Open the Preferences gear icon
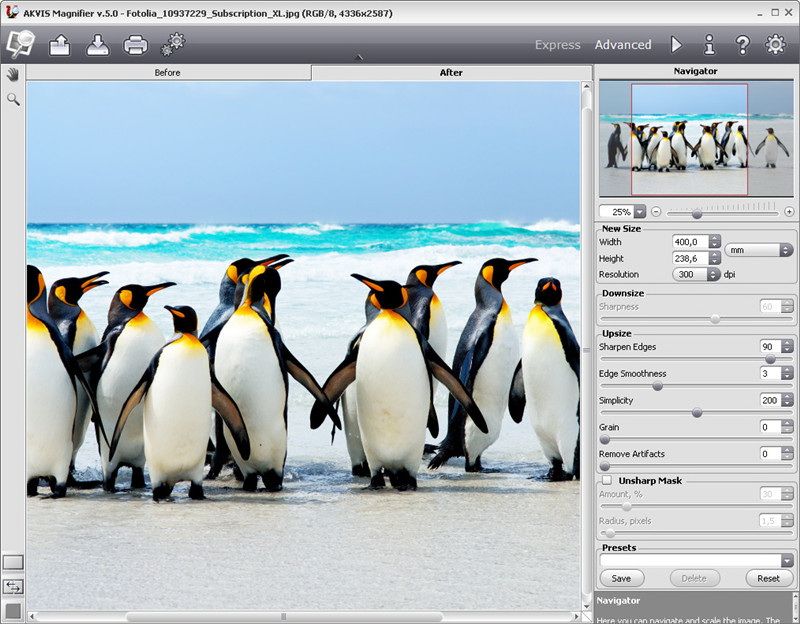This screenshot has width=800, height=624. tap(775, 44)
